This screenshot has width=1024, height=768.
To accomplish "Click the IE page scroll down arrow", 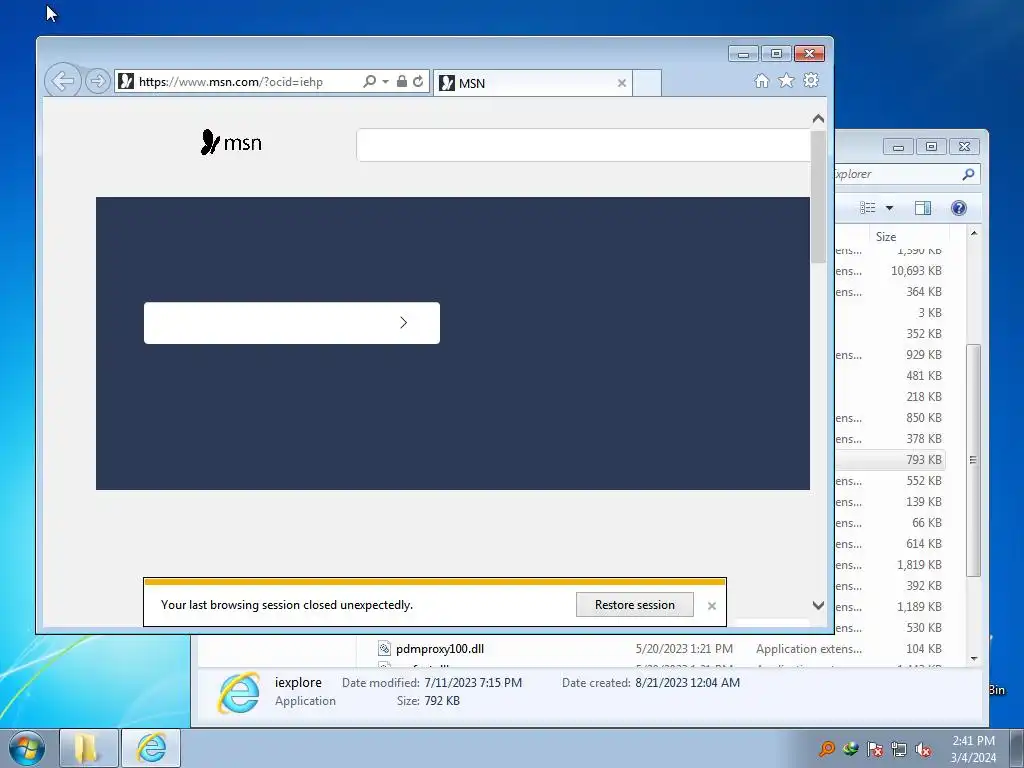I will (818, 605).
